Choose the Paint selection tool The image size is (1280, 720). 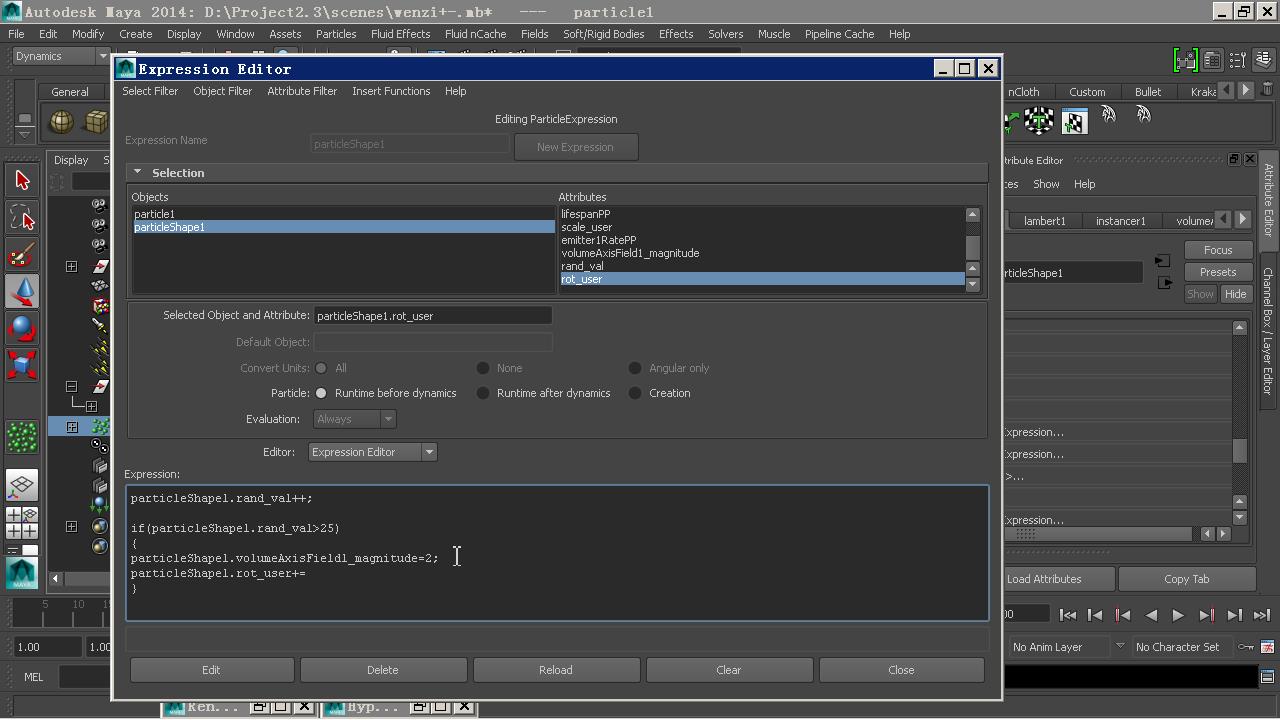tap(22, 254)
